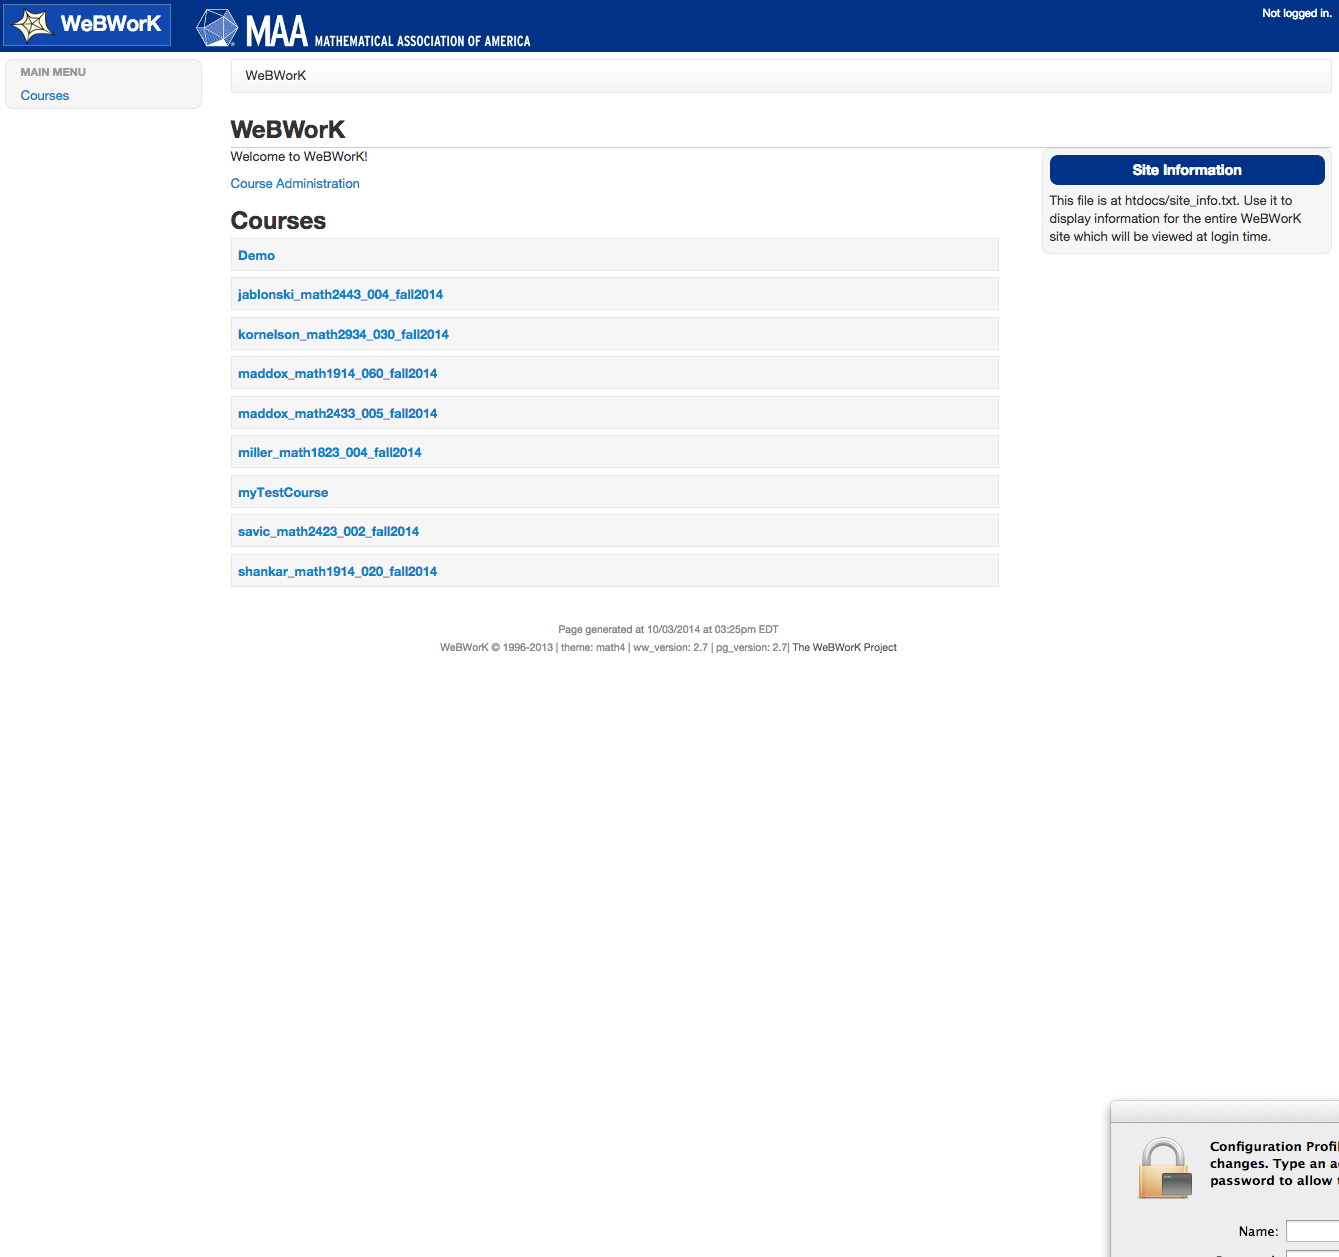Viewport: 1339px width, 1257px height.
Task: Open course maddox_math1914_060_fall2014
Action: click(337, 374)
